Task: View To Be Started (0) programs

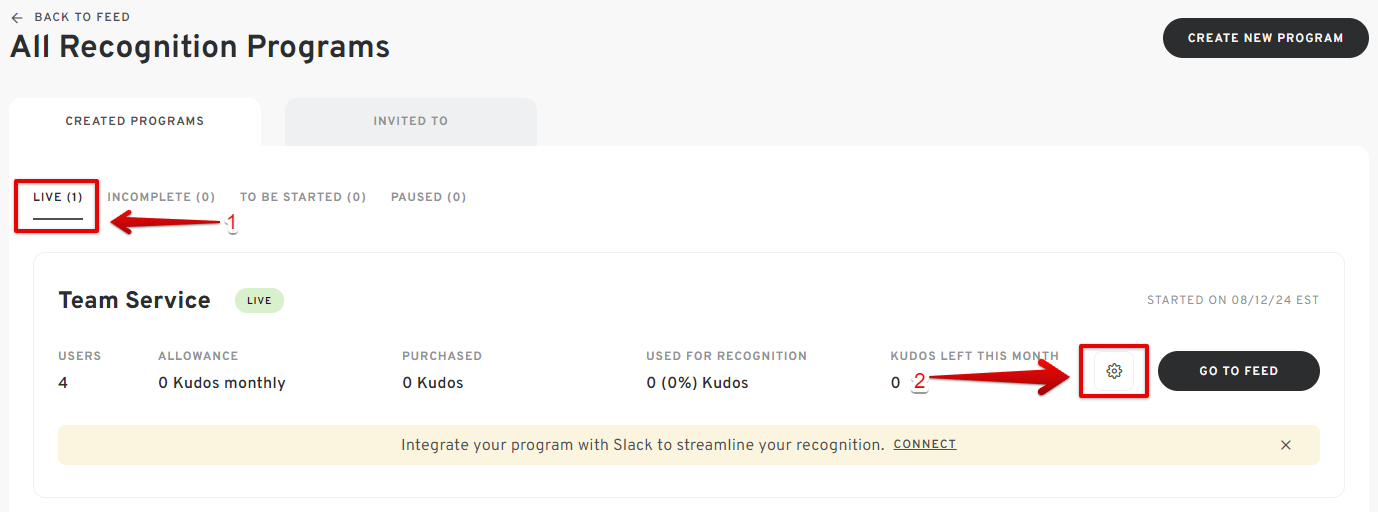Action: click(x=303, y=198)
